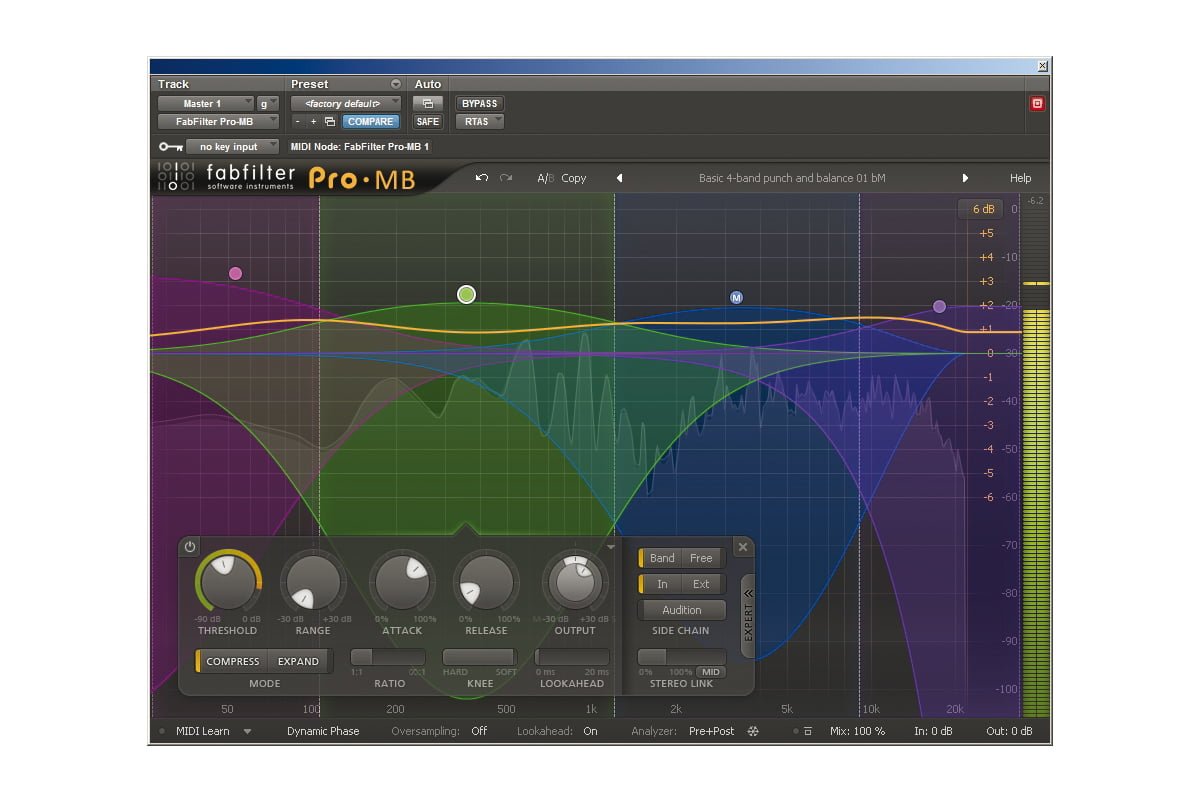Open the g group dropdown

click(268, 103)
